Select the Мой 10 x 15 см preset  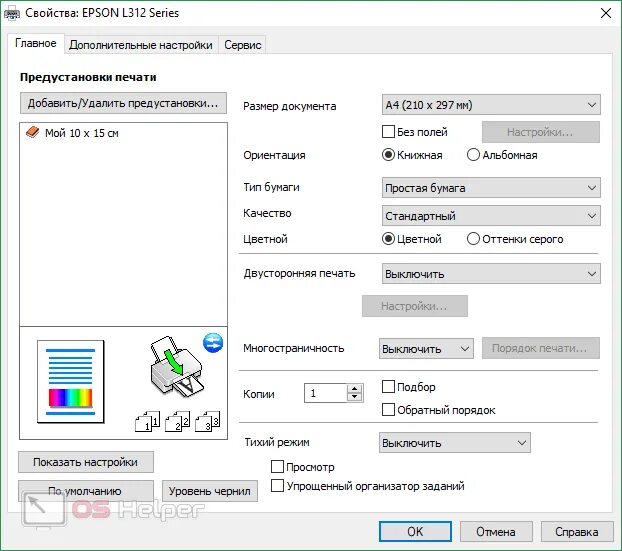tap(82, 133)
